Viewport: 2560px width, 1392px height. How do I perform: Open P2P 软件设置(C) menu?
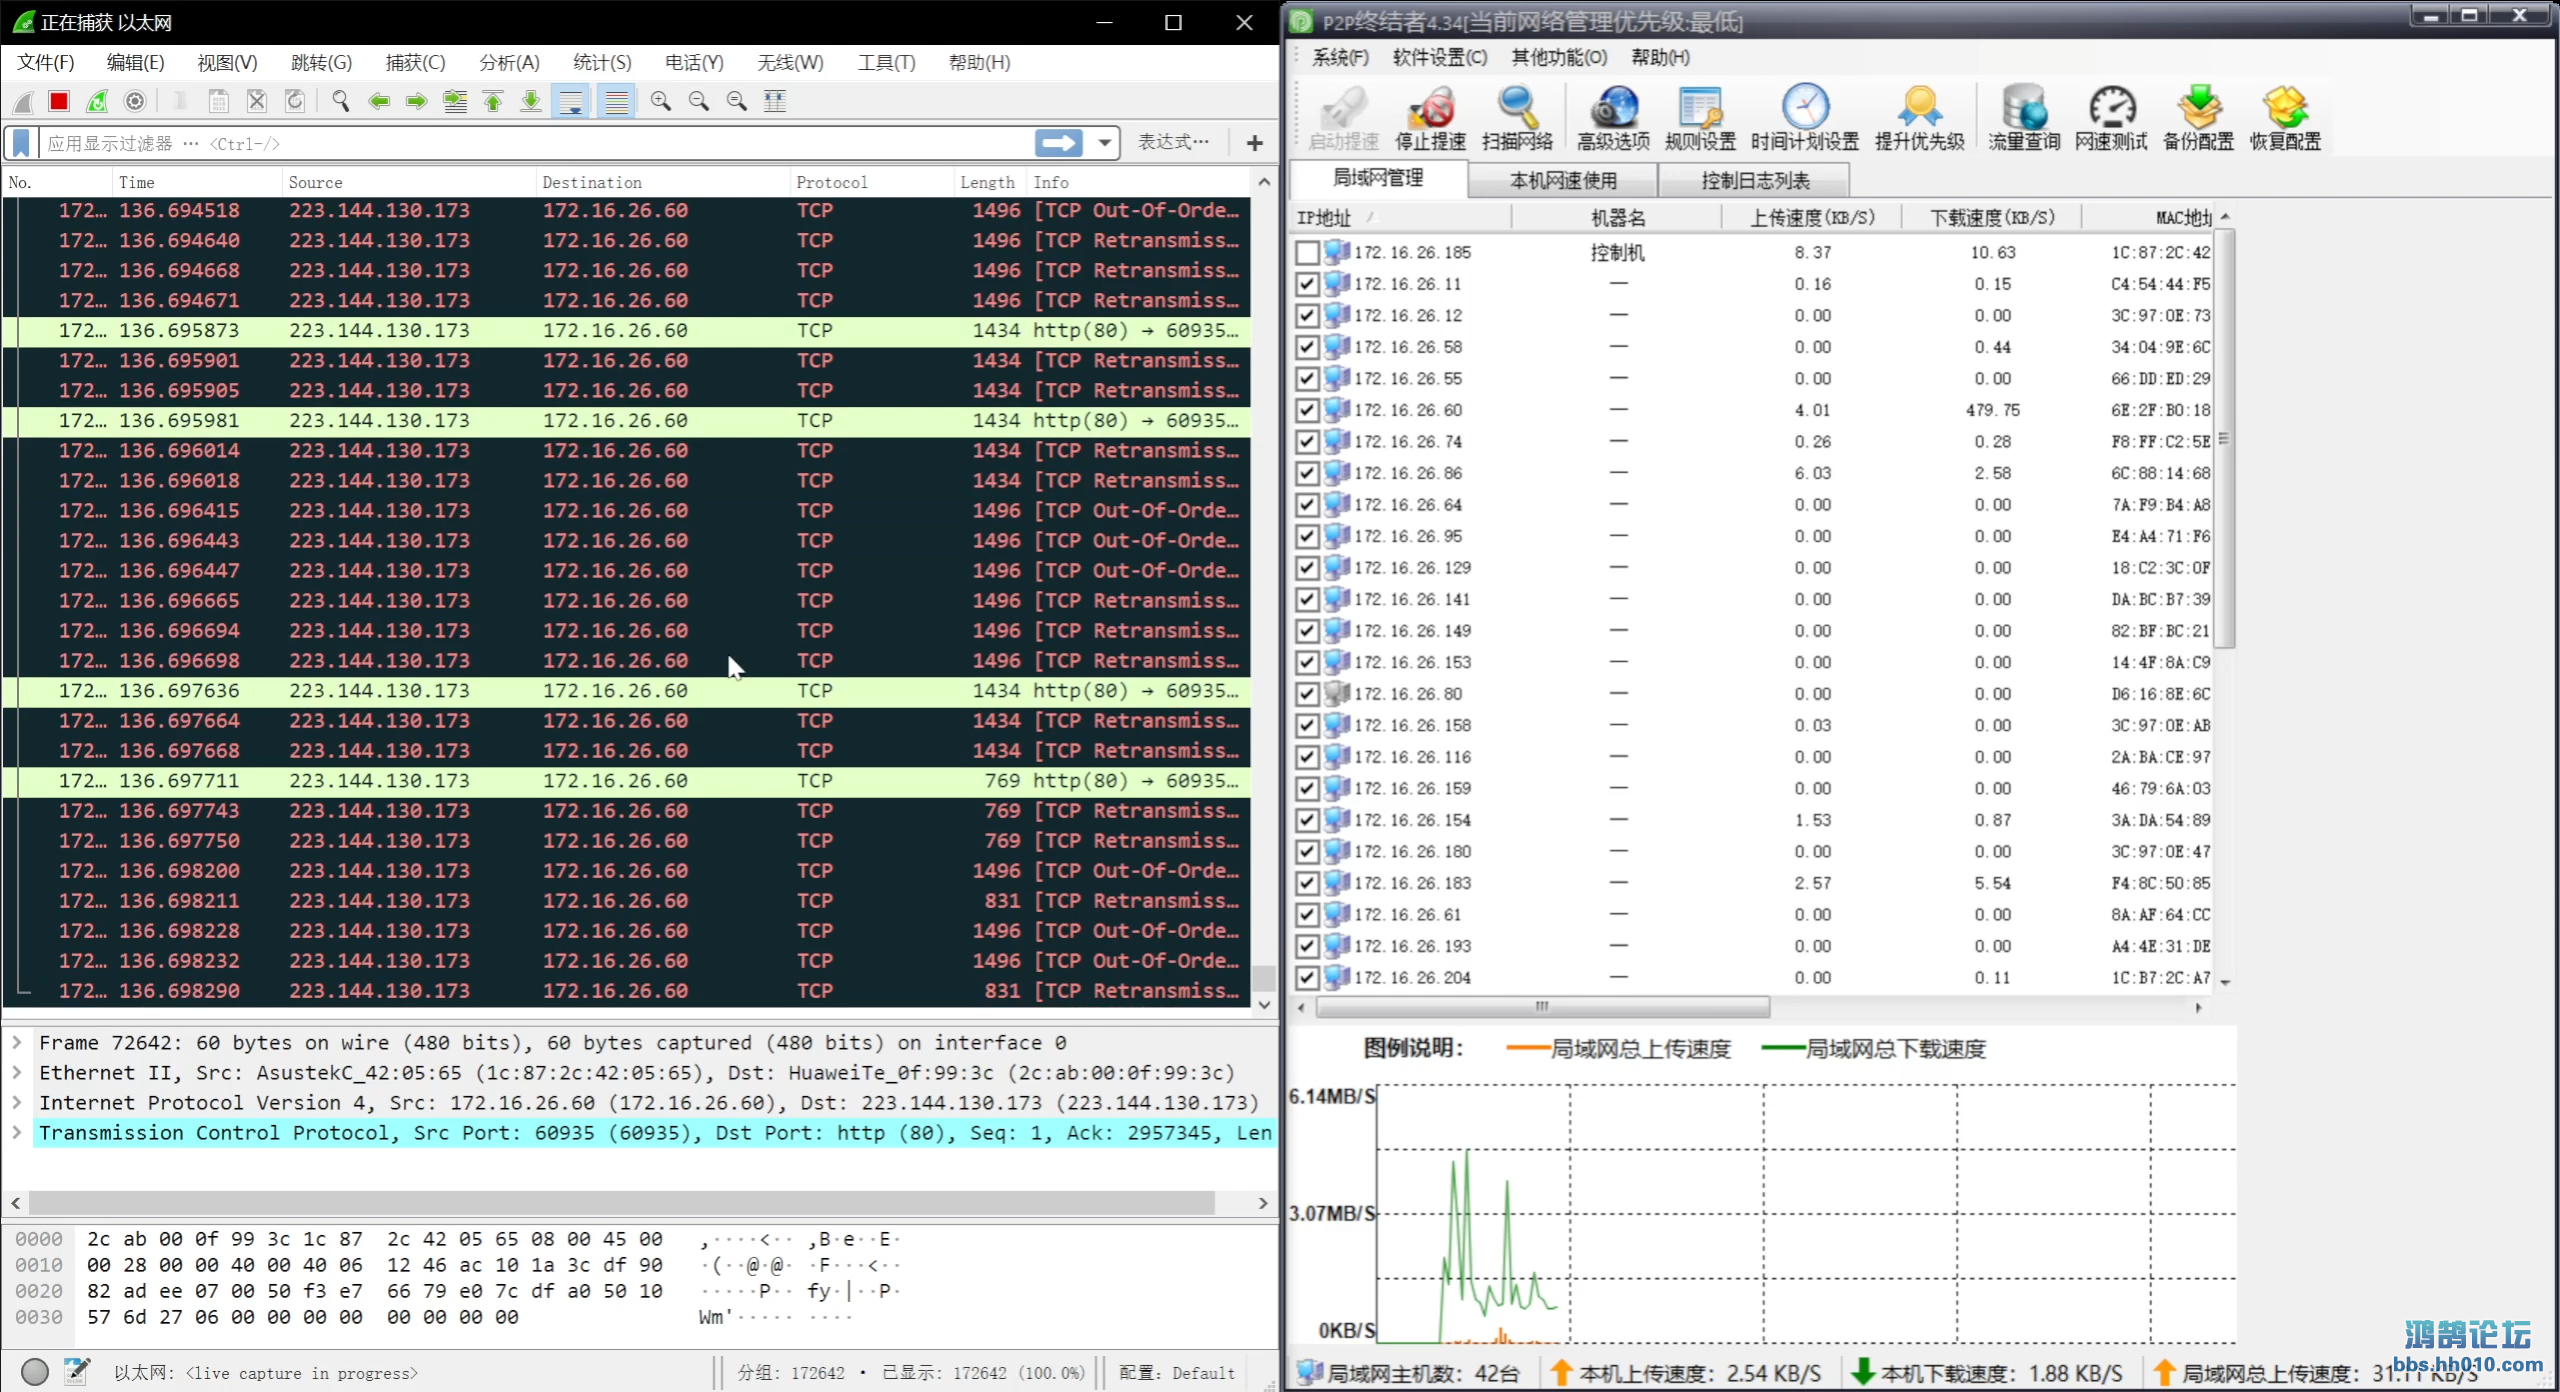pyautogui.click(x=1439, y=57)
